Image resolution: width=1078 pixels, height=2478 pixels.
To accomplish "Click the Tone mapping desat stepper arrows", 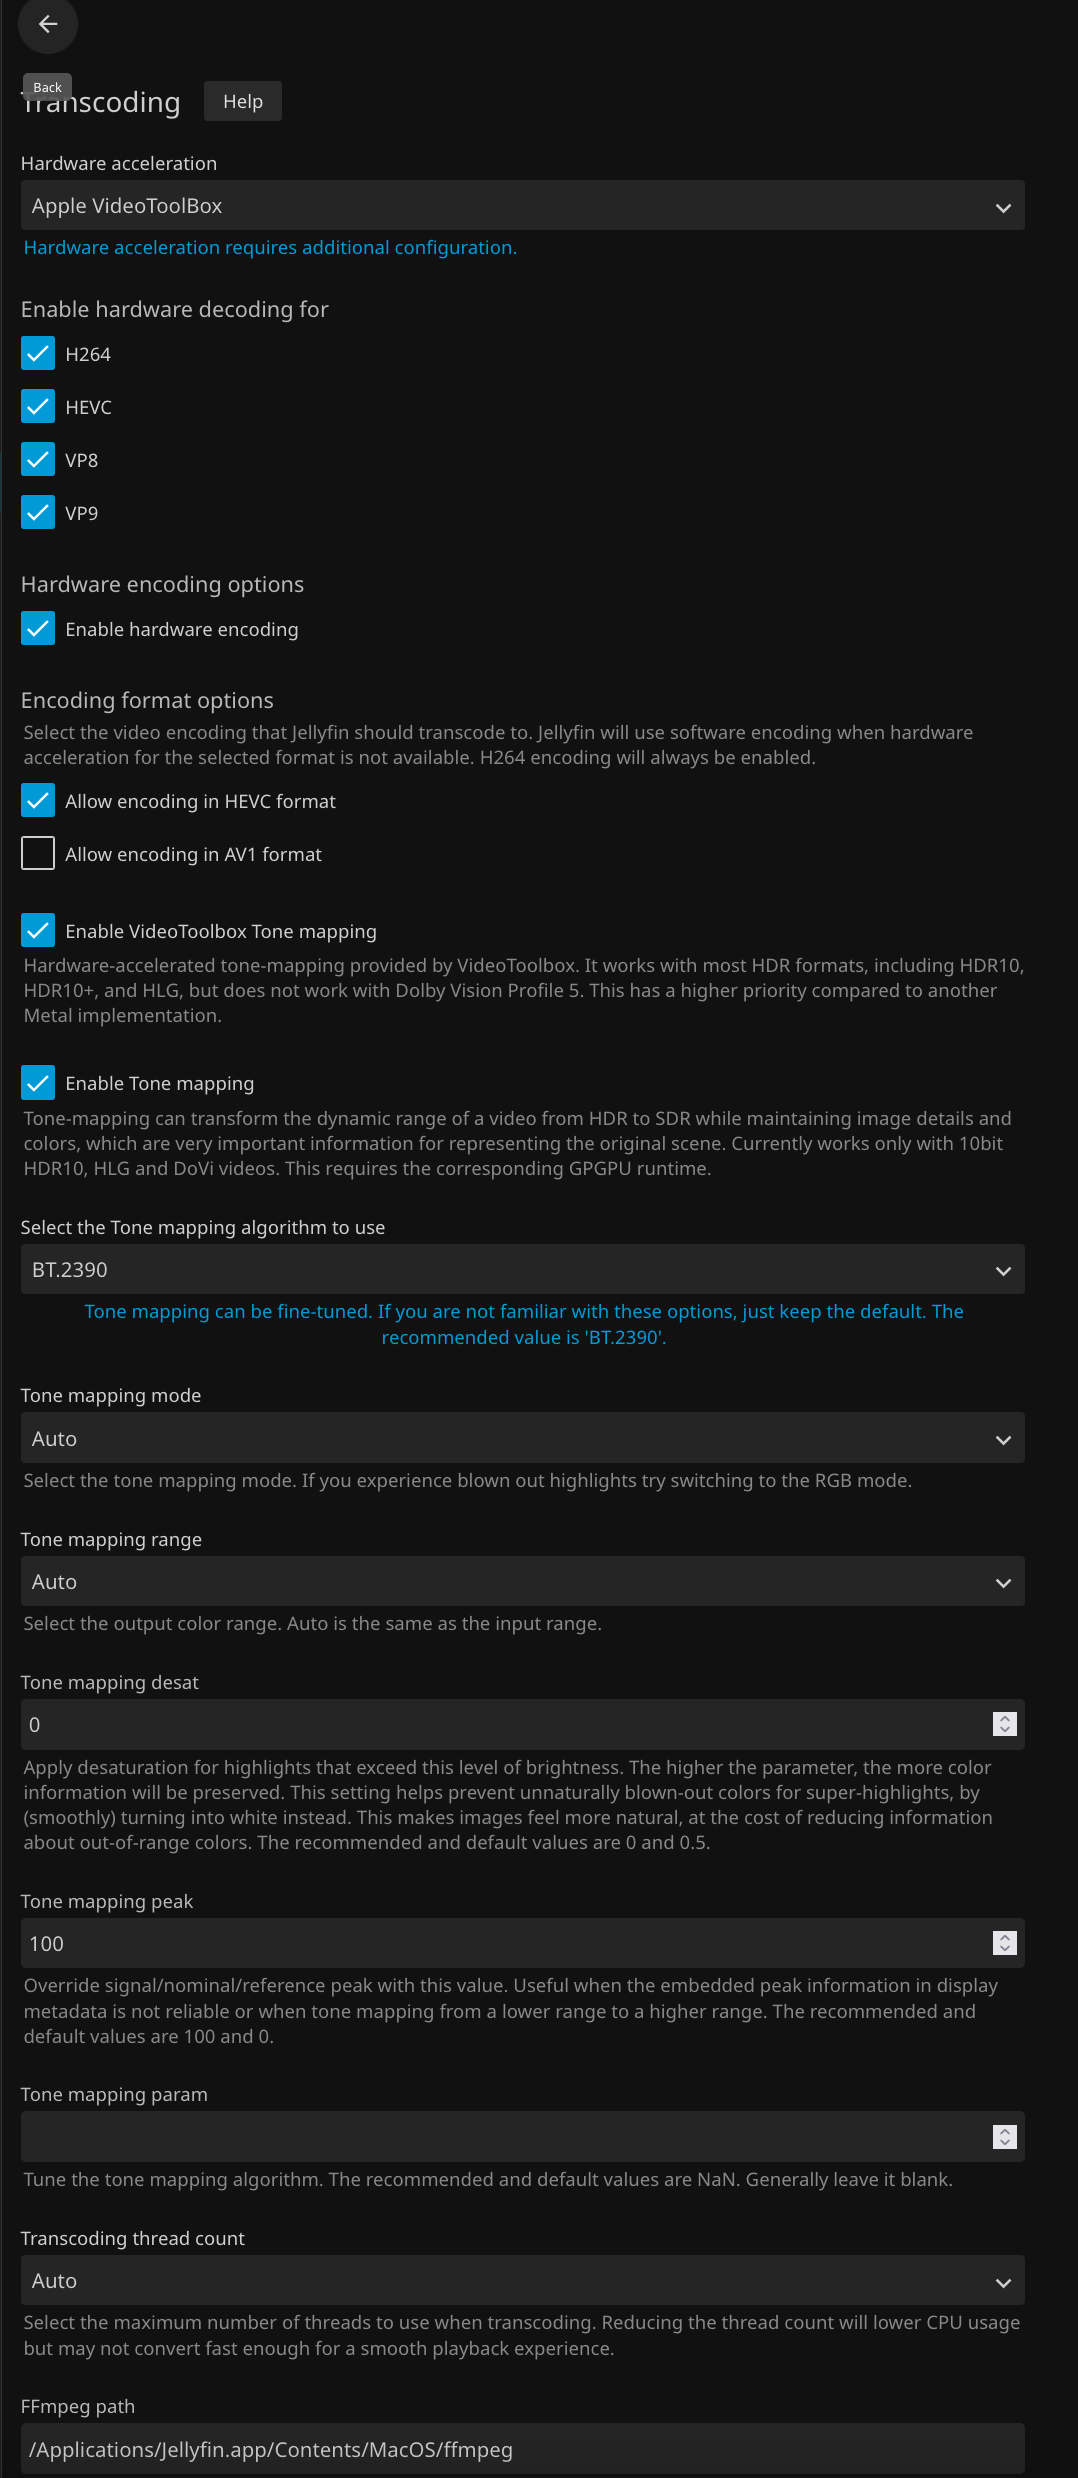I will click(1004, 1725).
